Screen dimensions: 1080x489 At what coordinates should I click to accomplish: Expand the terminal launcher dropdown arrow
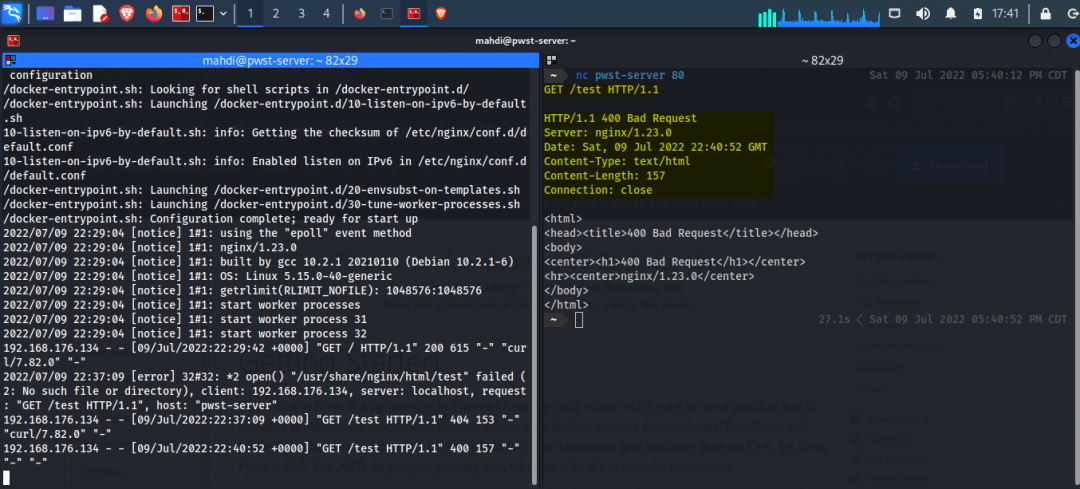pos(223,13)
